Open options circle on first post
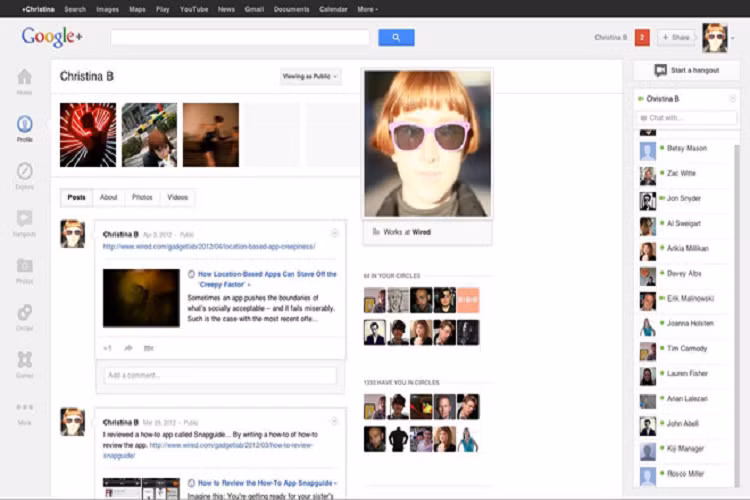 [335, 234]
